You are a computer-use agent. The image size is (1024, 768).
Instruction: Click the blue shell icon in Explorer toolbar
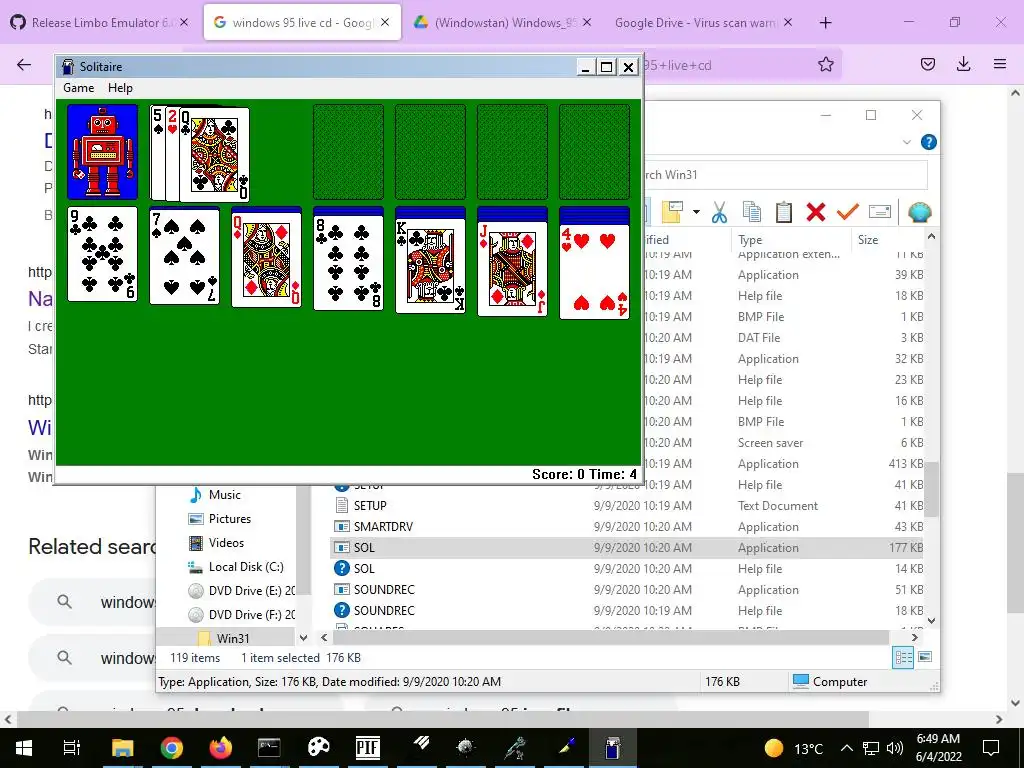(919, 212)
